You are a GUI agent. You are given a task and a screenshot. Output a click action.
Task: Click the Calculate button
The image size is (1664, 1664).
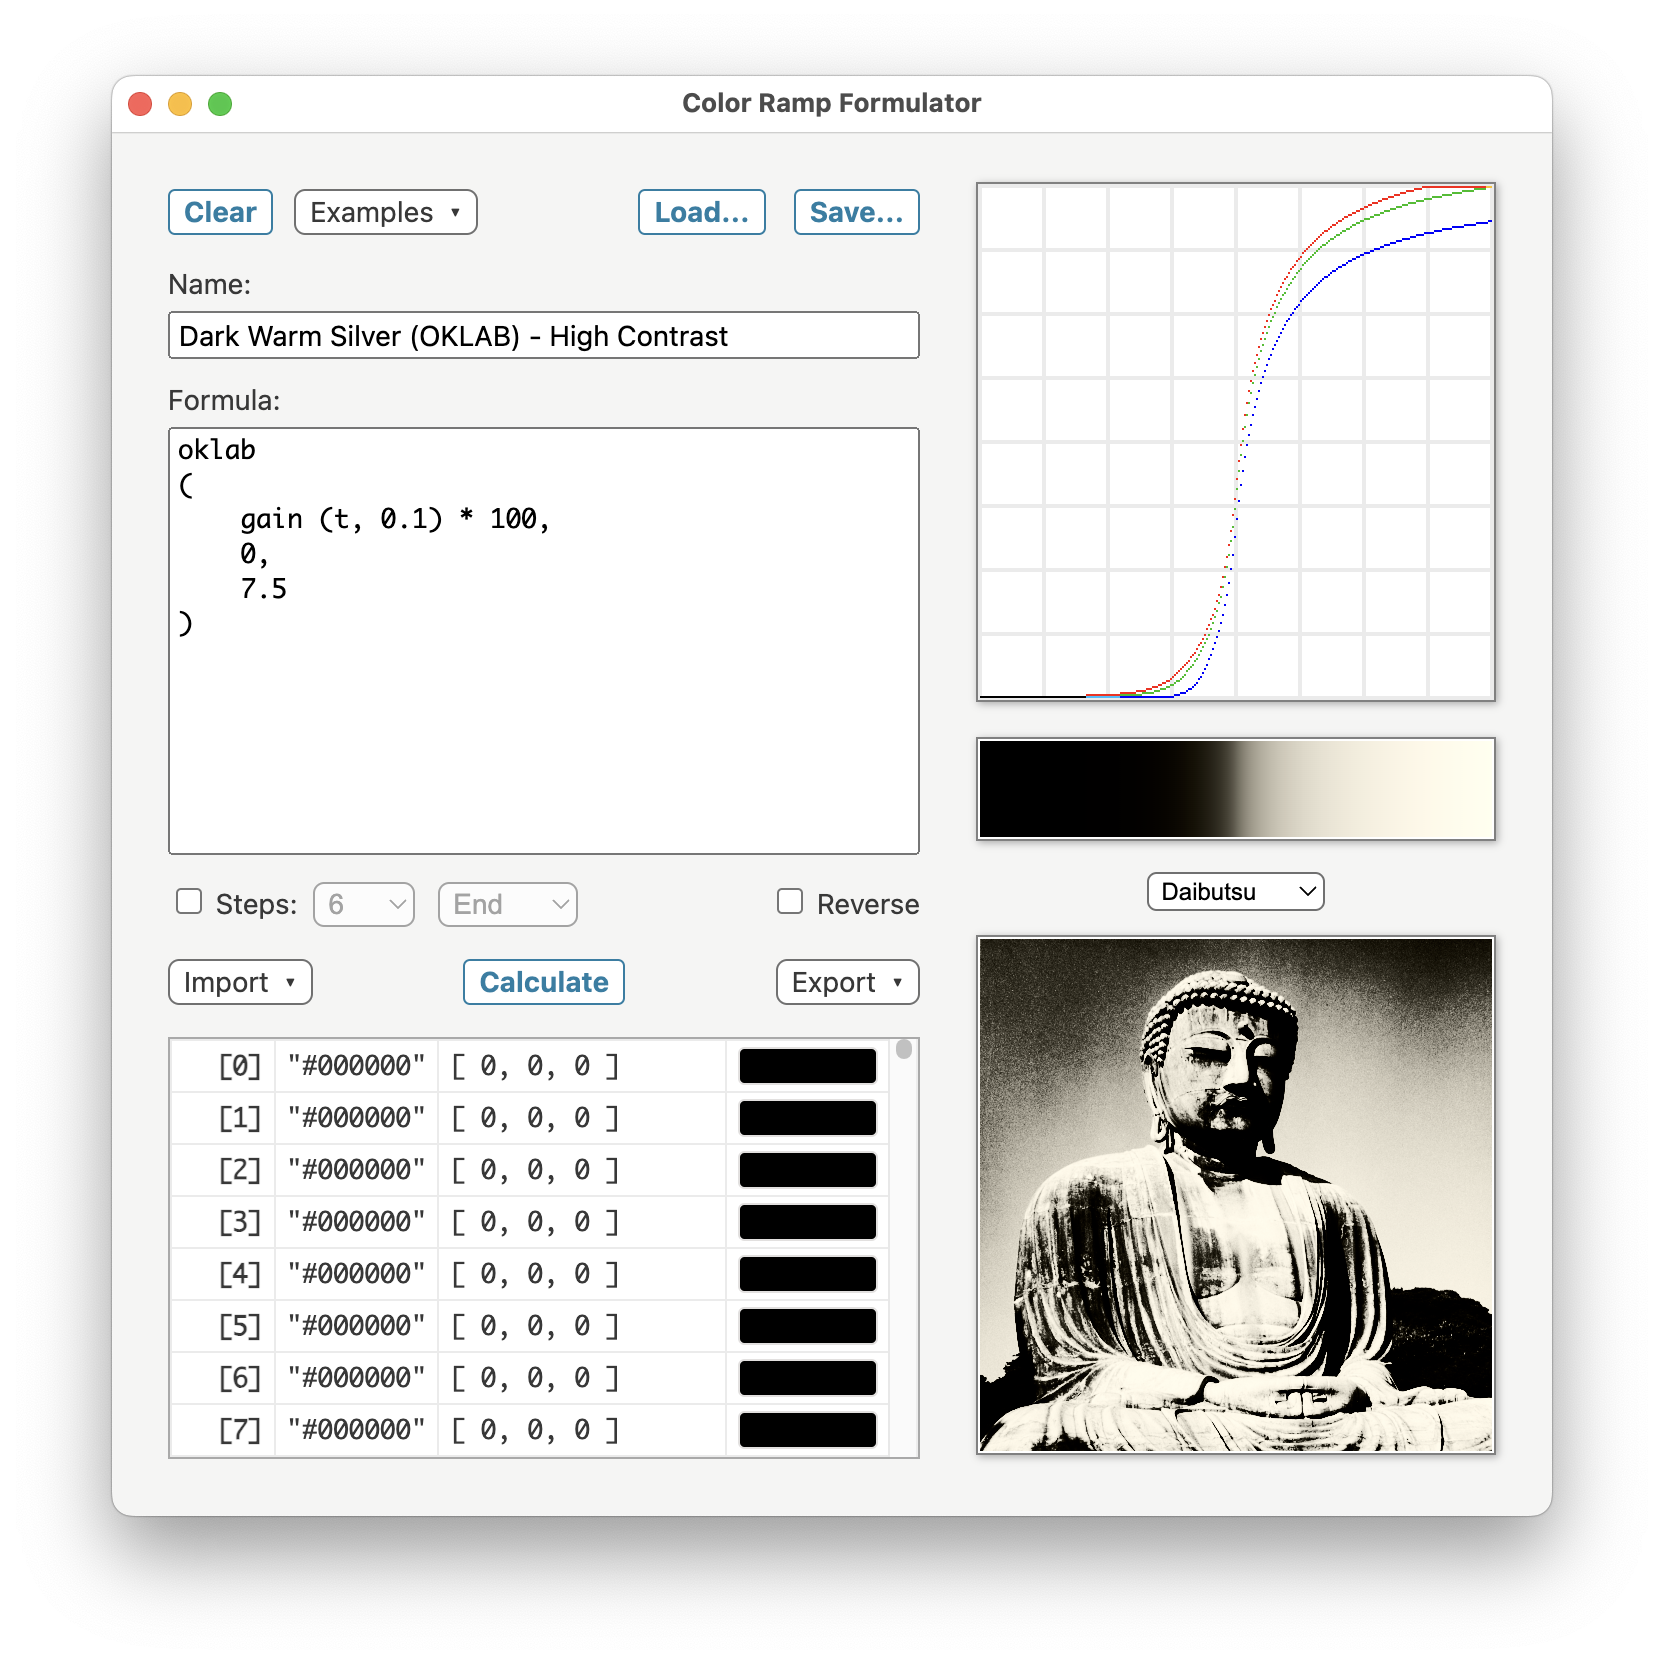pos(543,982)
